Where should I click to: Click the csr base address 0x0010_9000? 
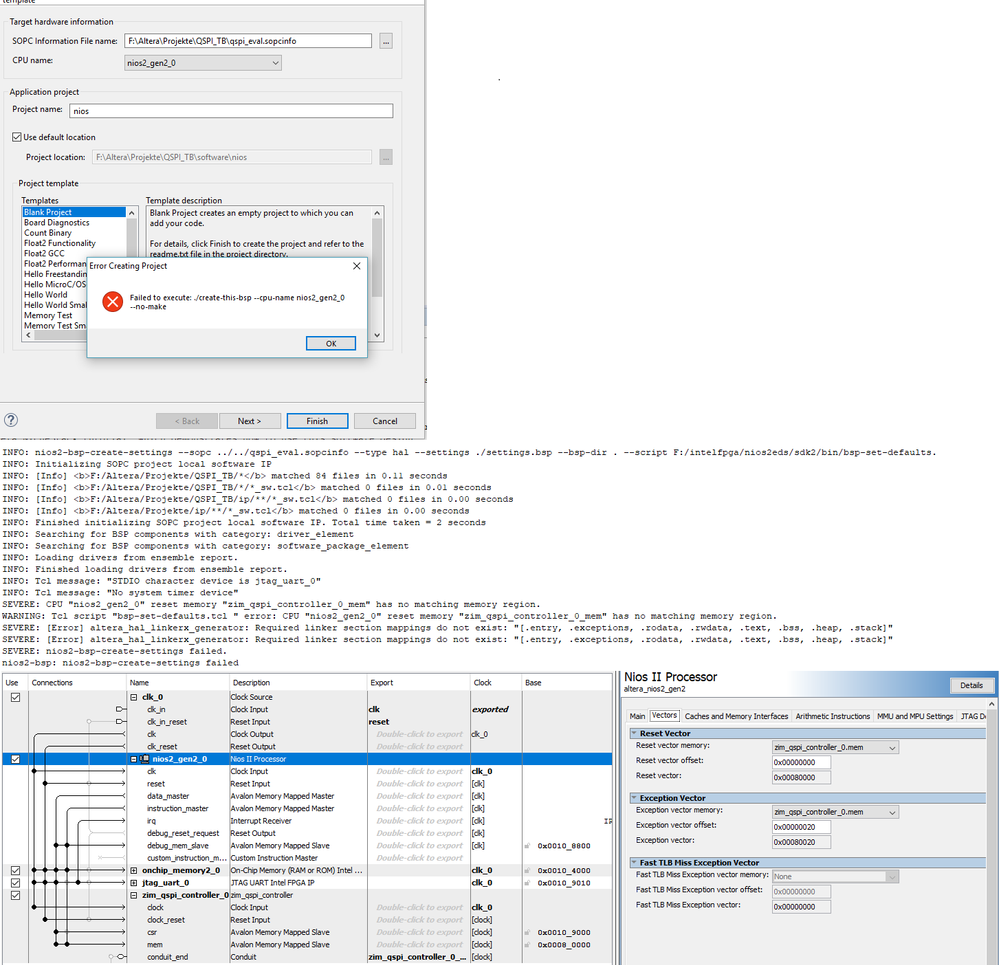point(563,933)
